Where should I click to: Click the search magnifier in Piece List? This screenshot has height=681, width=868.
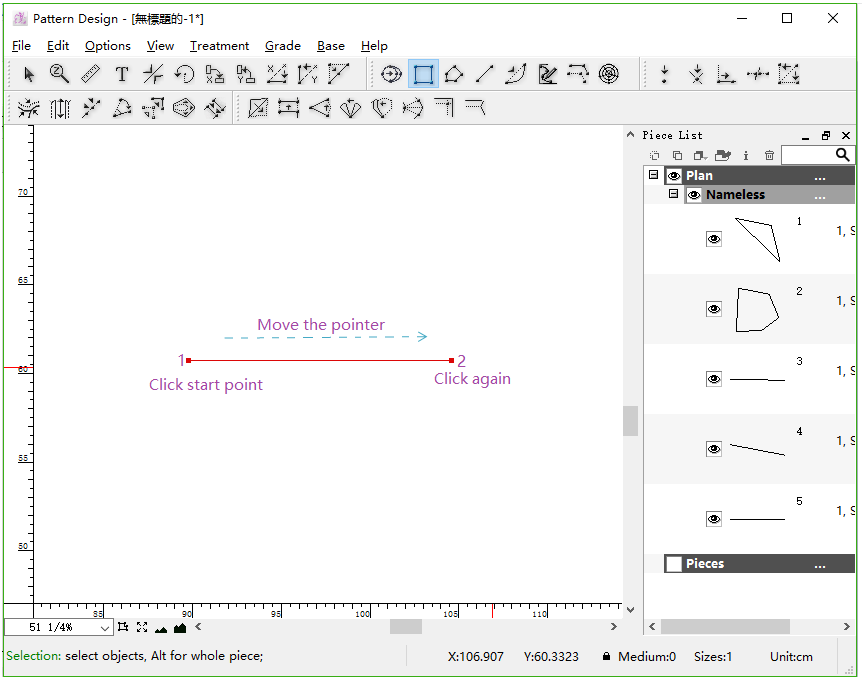[x=843, y=155]
